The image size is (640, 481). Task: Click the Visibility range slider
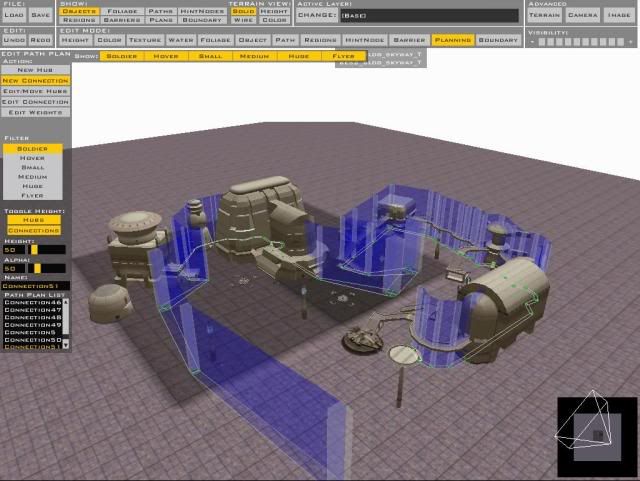pos(581,42)
